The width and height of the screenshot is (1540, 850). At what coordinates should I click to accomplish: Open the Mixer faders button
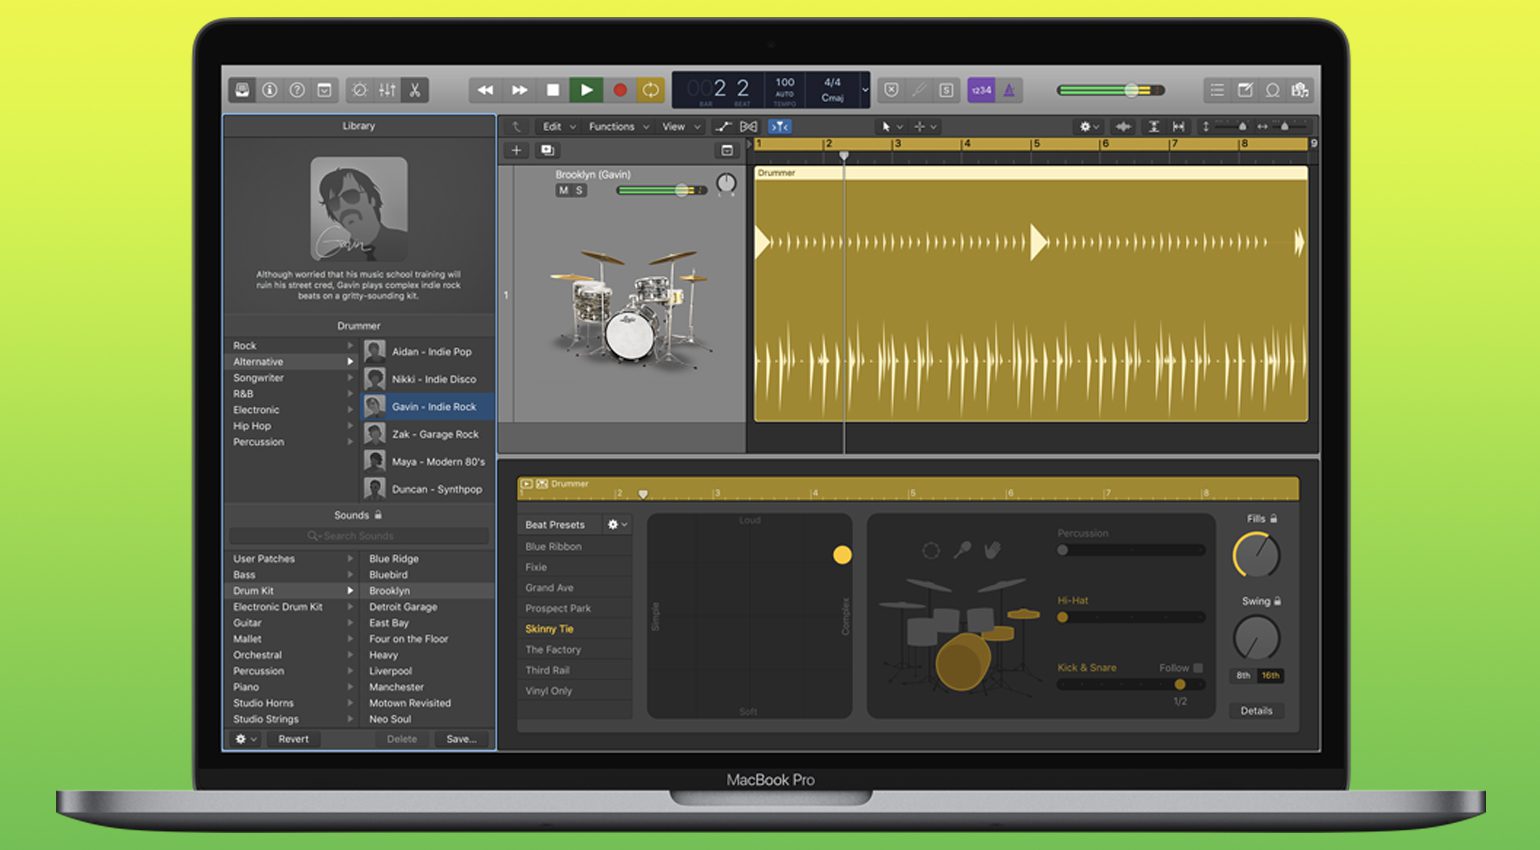pyautogui.click(x=387, y=90)
